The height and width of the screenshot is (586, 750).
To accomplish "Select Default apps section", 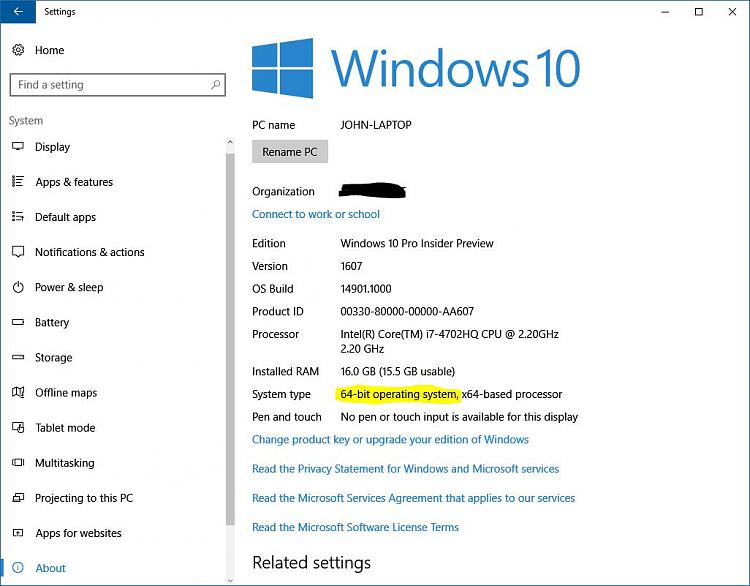I will point(65,217).
